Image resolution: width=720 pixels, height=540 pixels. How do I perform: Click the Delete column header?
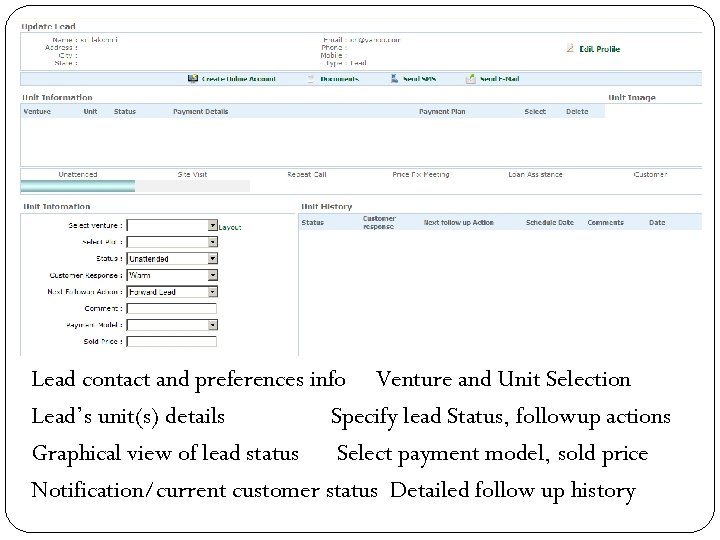[577, 112]
